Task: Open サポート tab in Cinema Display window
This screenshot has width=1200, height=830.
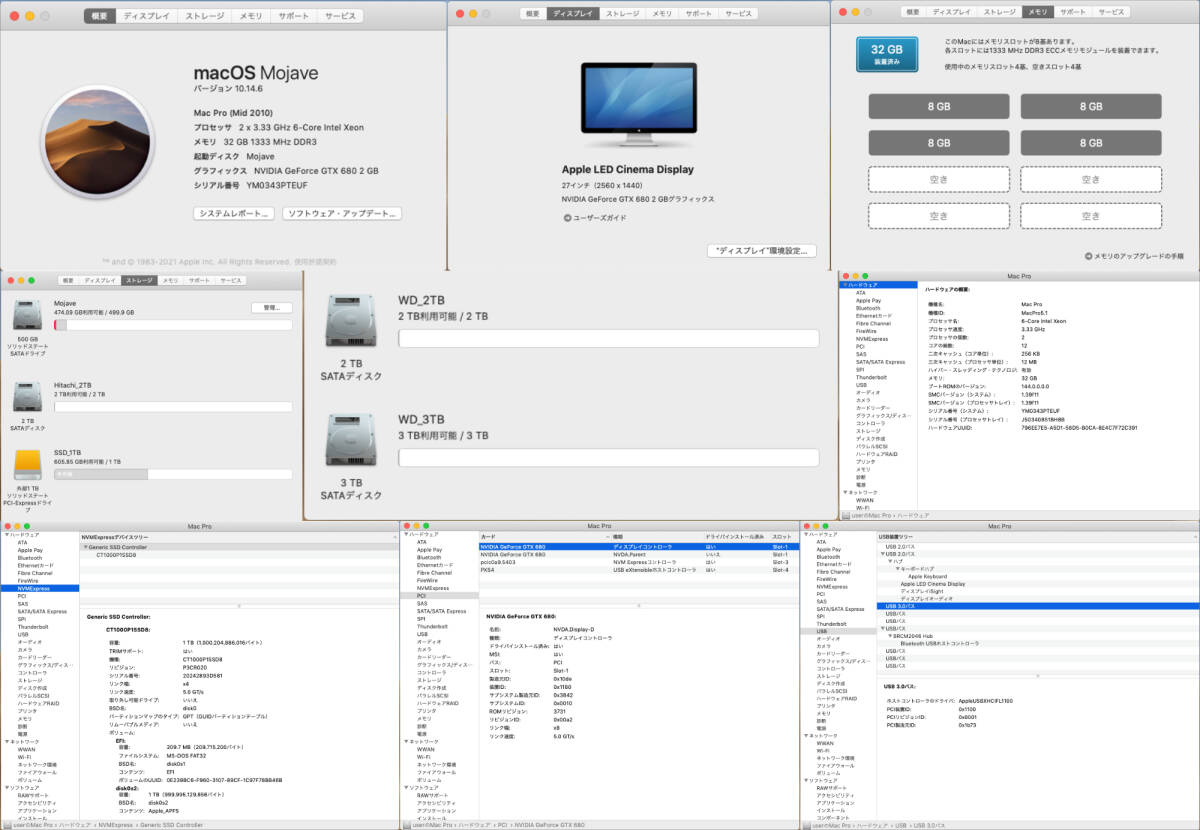Action: (x=700, y=14)
